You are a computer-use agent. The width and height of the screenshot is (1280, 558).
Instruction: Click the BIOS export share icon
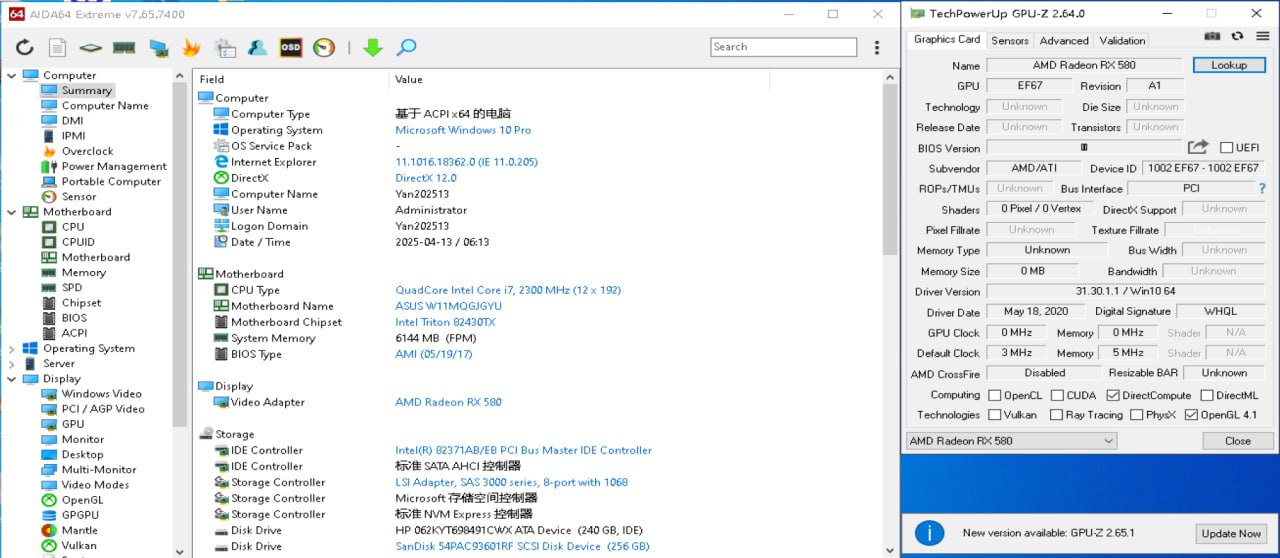[x=1198, y=147]
